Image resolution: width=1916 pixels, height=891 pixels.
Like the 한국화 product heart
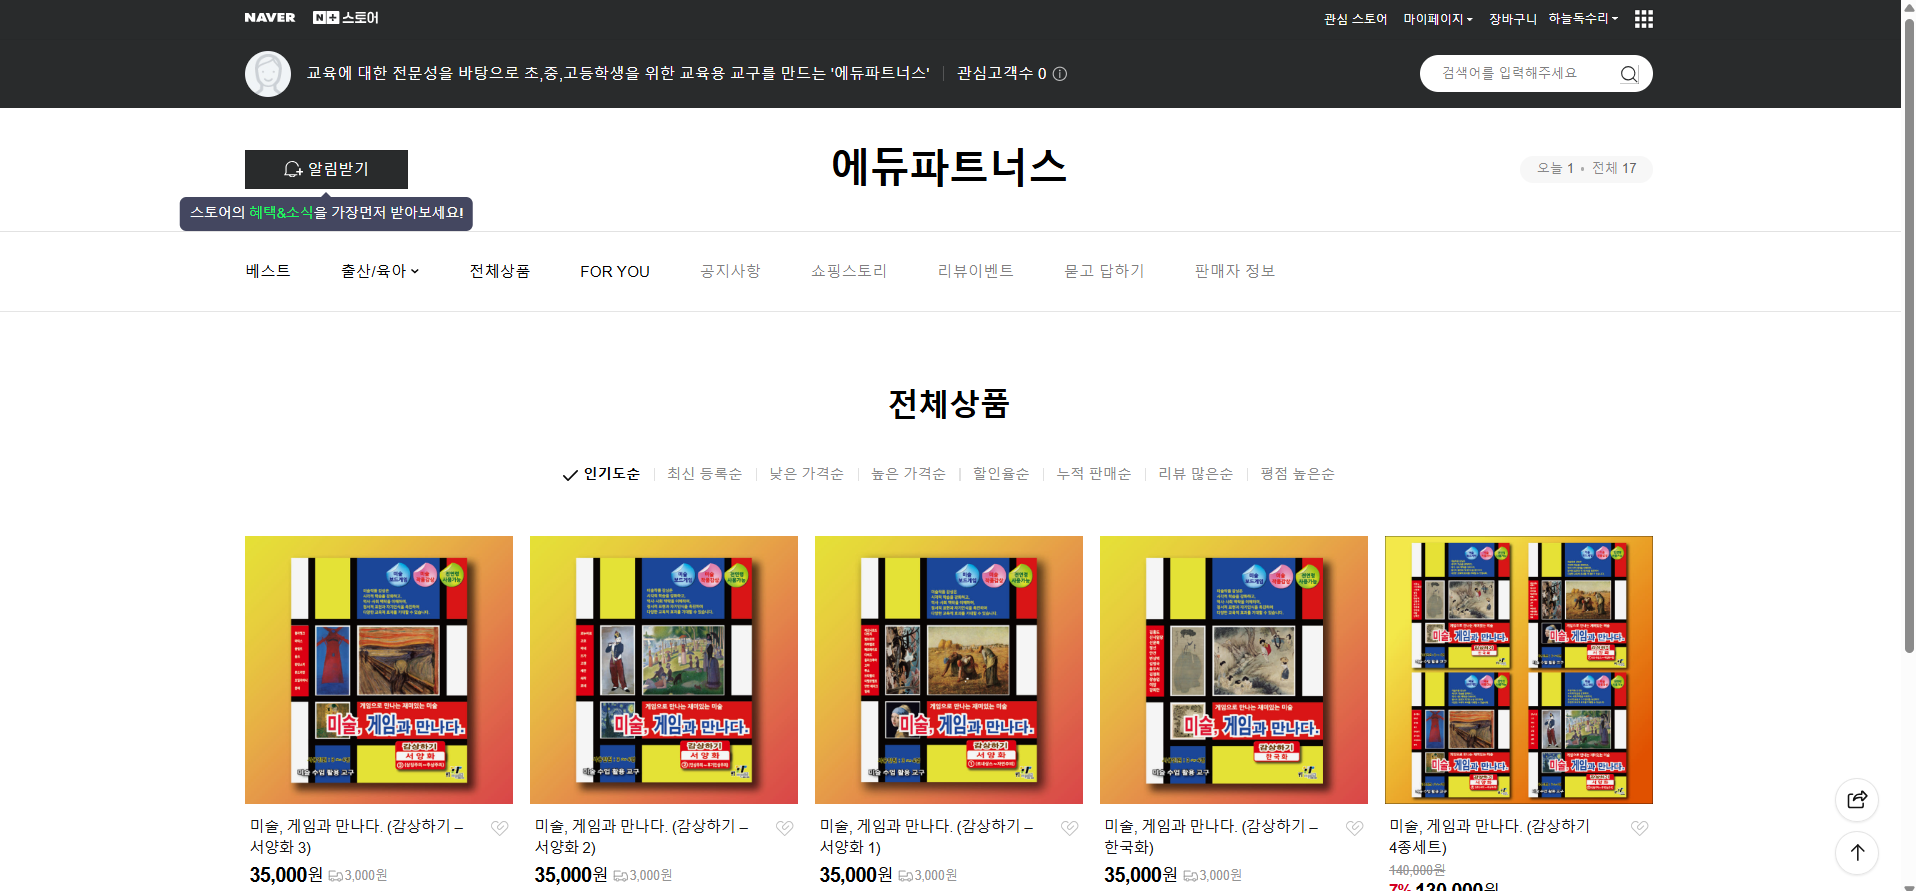pos(1355,828)
